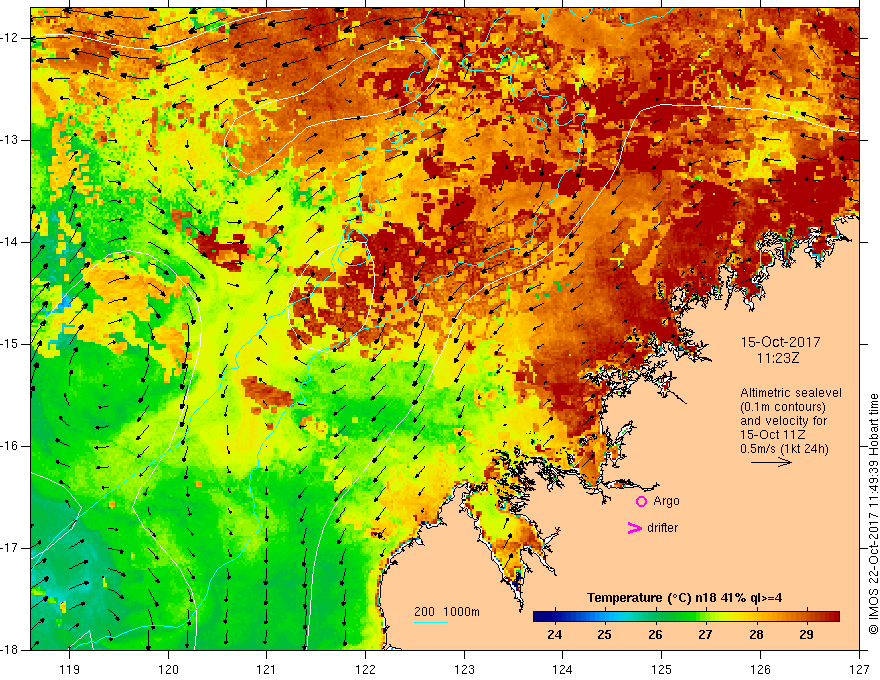Click the magenta Argo circle legend symbol
This screenshot has height=680, width=880.
click(x=641, y=502)
